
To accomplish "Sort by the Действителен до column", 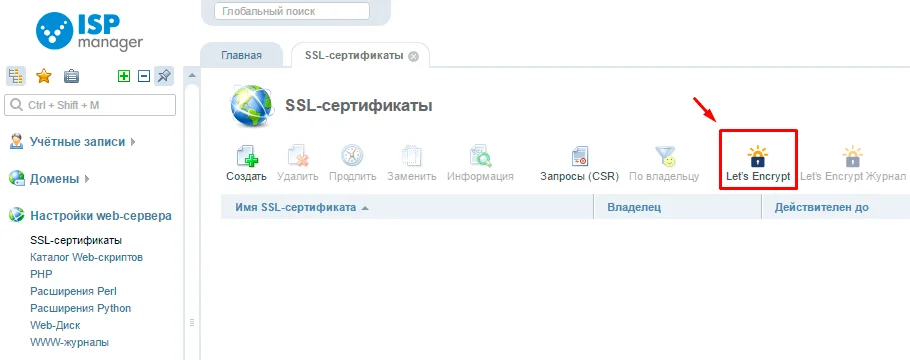I will [836, 207].
